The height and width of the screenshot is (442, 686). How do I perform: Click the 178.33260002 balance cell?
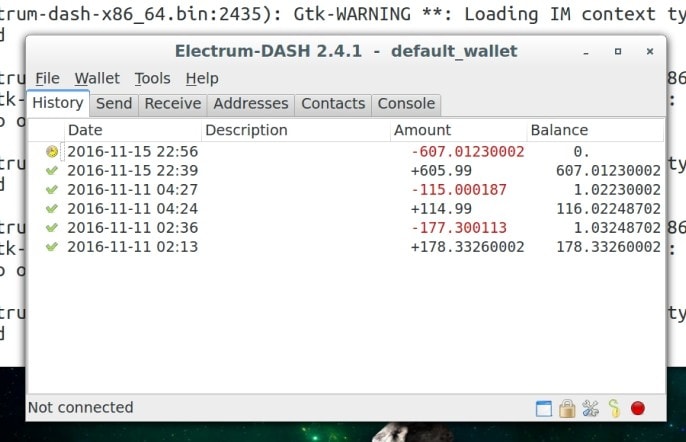(x=608, y=247)
